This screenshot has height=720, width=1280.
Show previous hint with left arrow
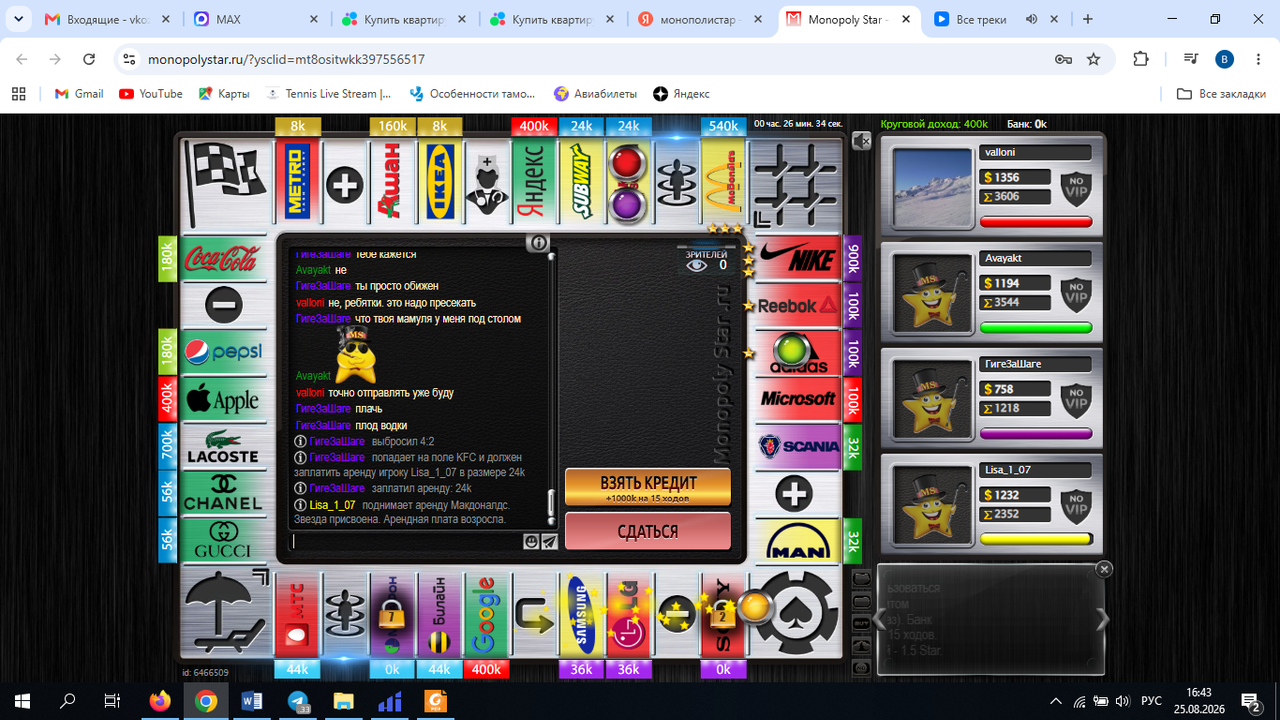[880, 620]
